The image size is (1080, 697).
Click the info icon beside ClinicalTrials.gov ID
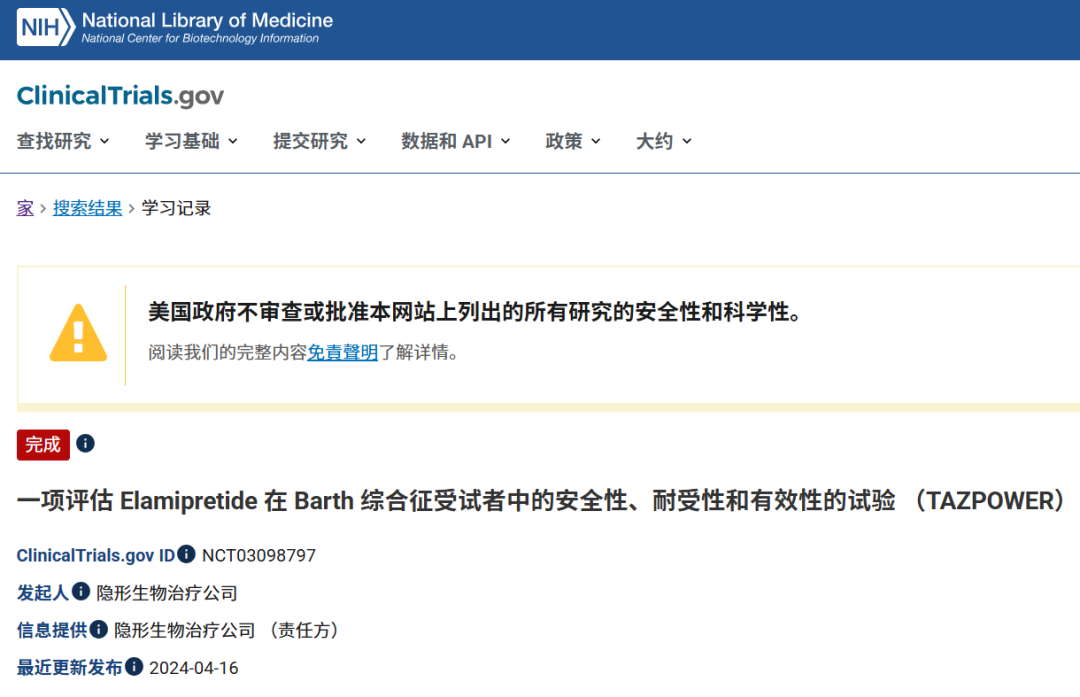click(187, 554)
